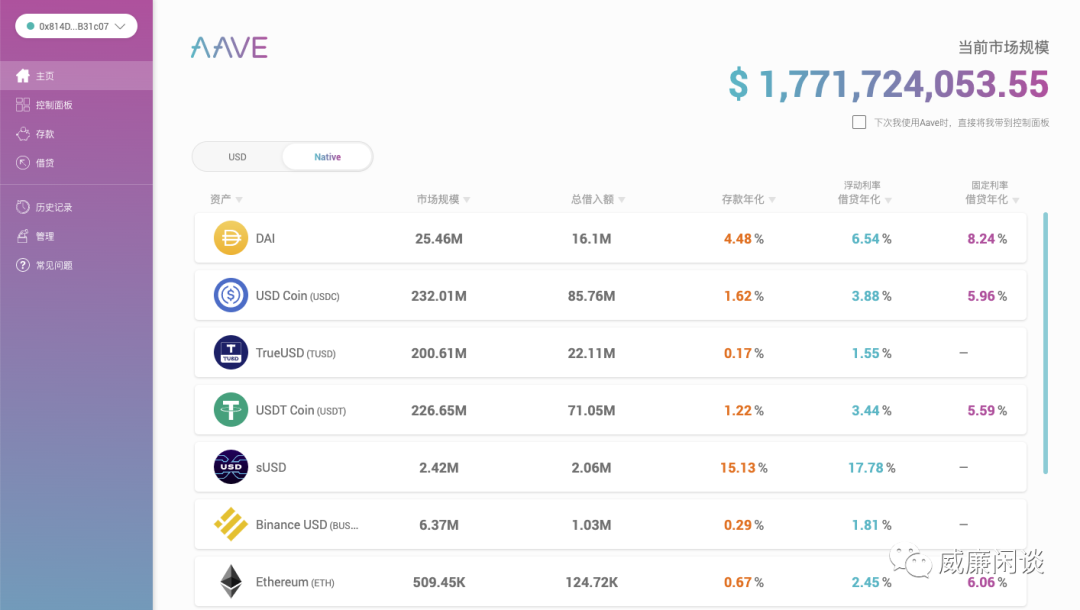This screenshot has height=610, width=1080.
Task: Sort by the 市场规模 column arrow
Action: tap(467, 200)
